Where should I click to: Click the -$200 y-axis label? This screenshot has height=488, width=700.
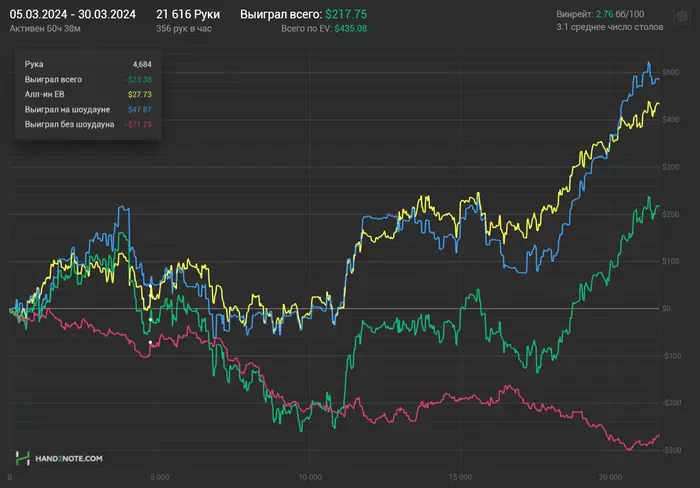(669, 402)
